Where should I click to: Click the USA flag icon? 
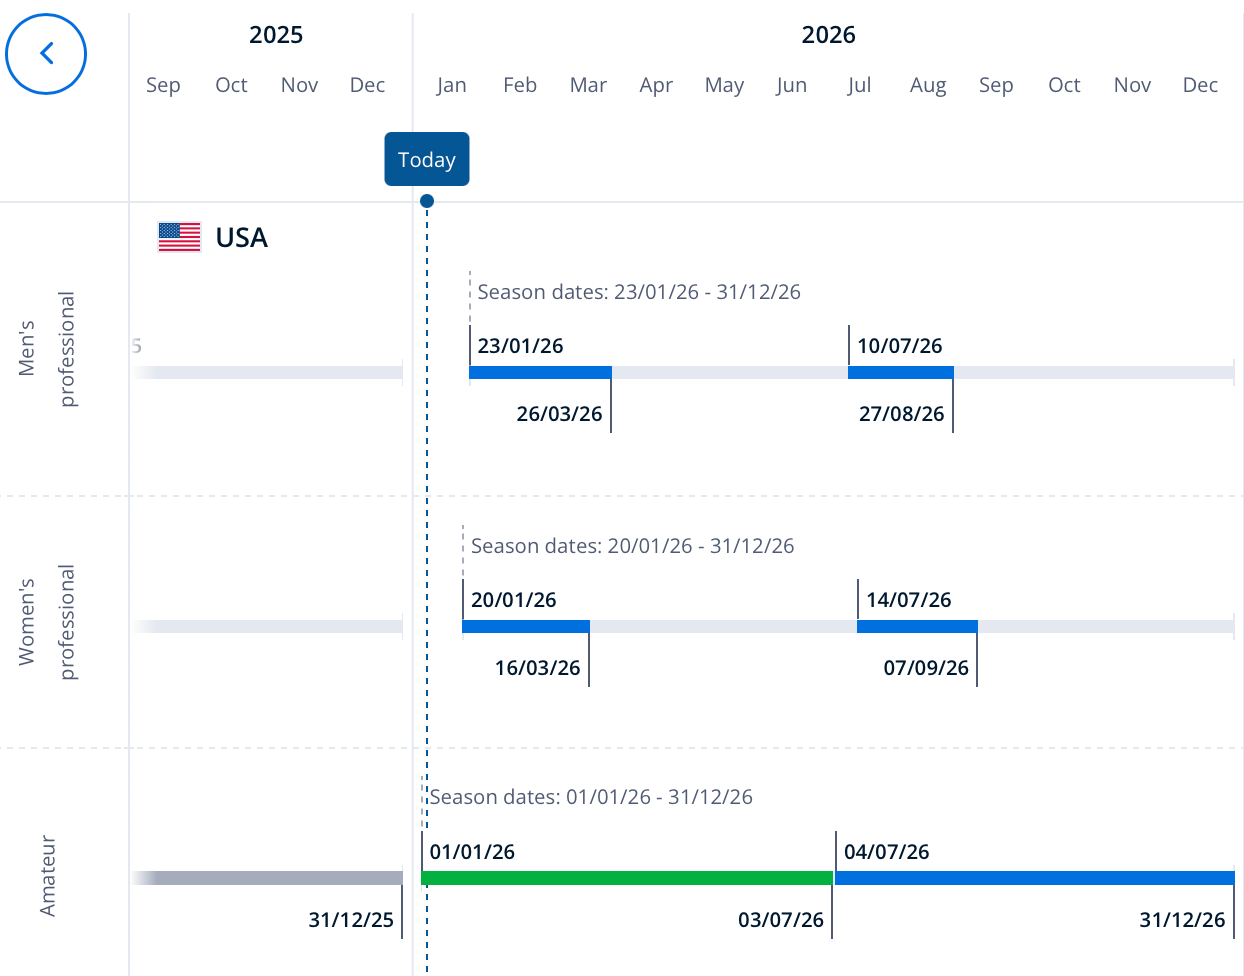(181, 237)
